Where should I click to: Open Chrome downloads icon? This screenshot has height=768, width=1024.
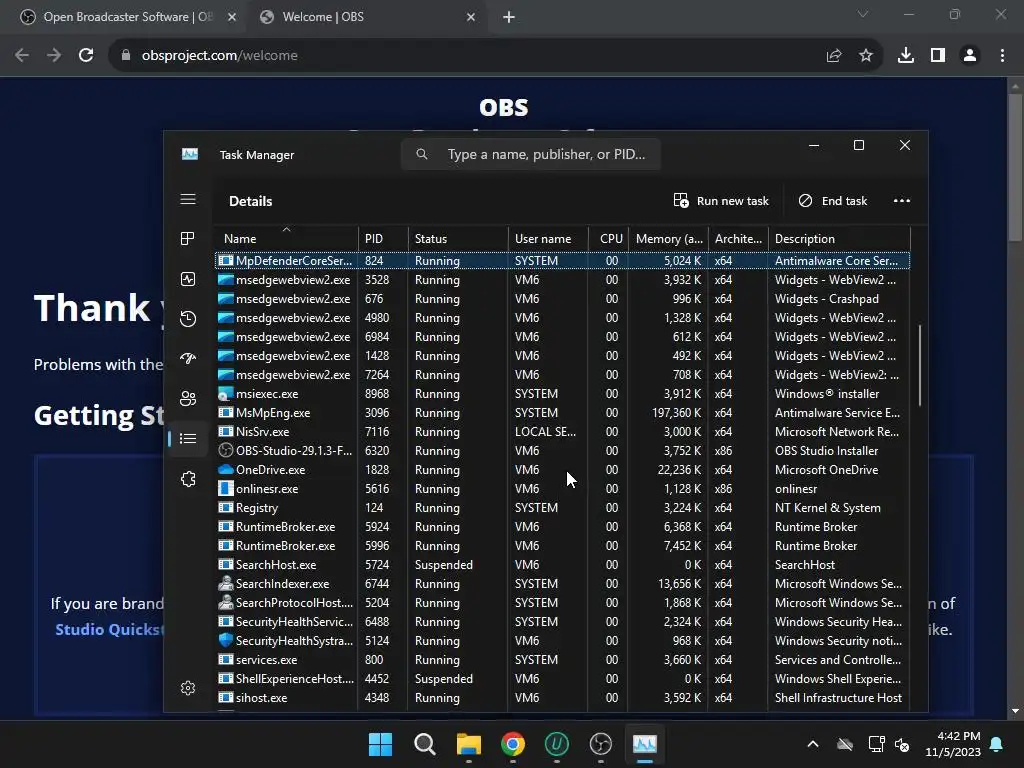click(906, 56)
